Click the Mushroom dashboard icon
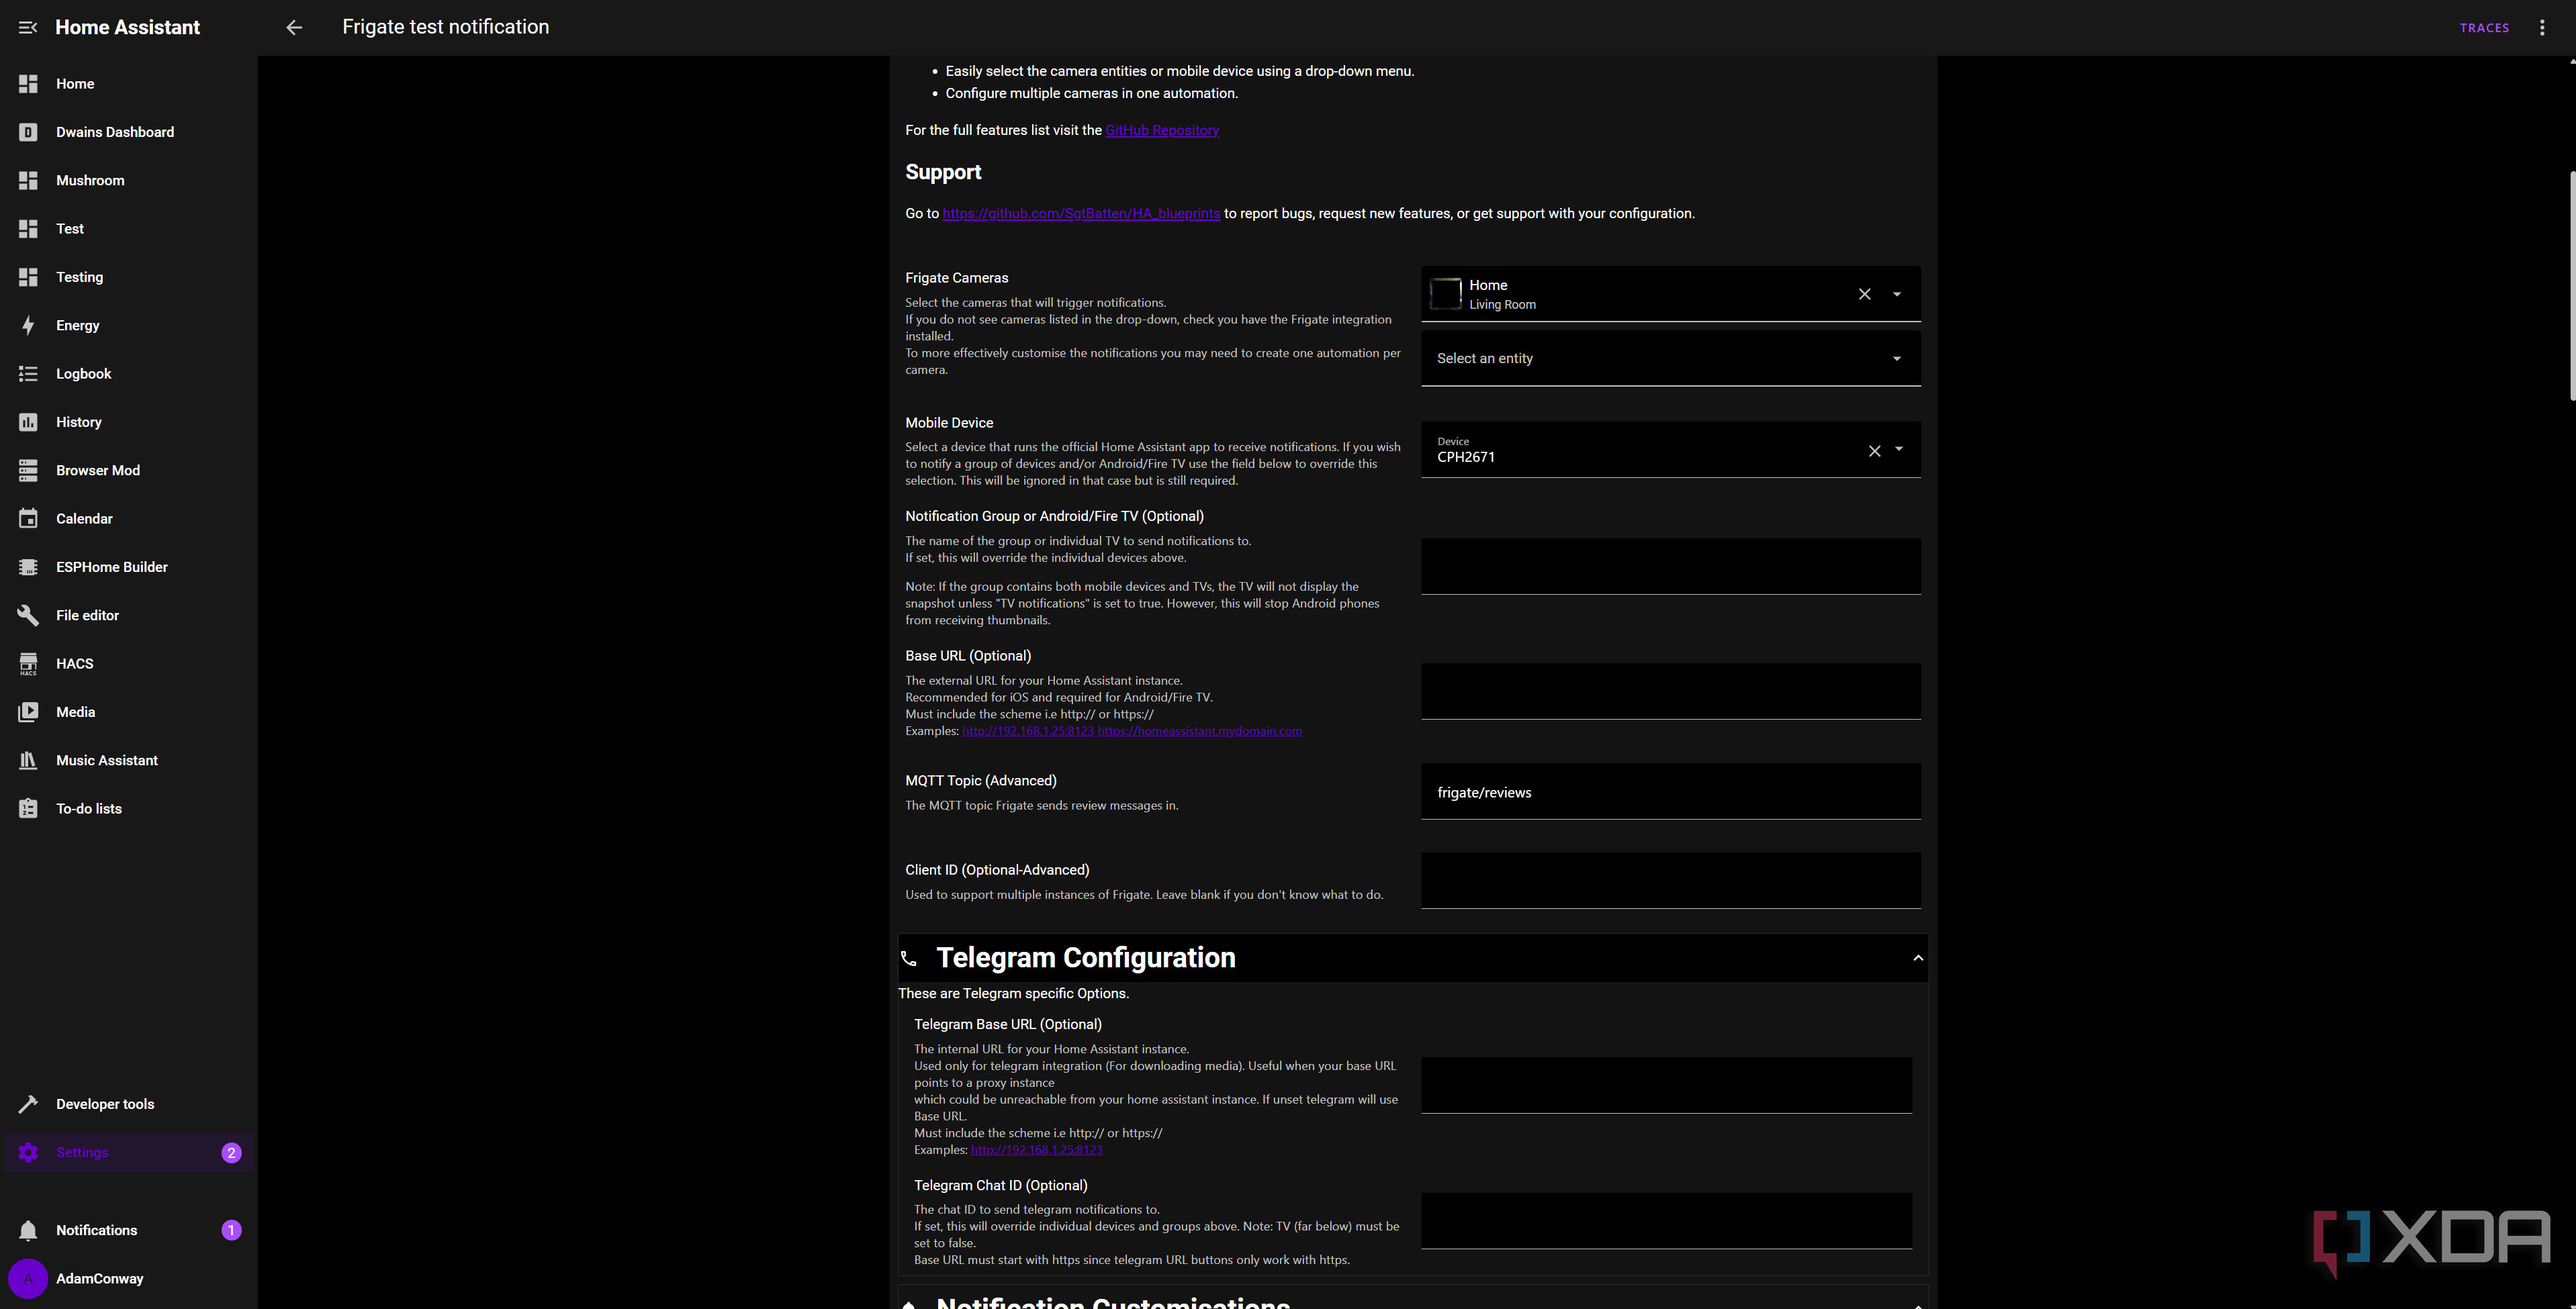Image resolution: width=2576 pixels, height=1309 pixels. 28,180
